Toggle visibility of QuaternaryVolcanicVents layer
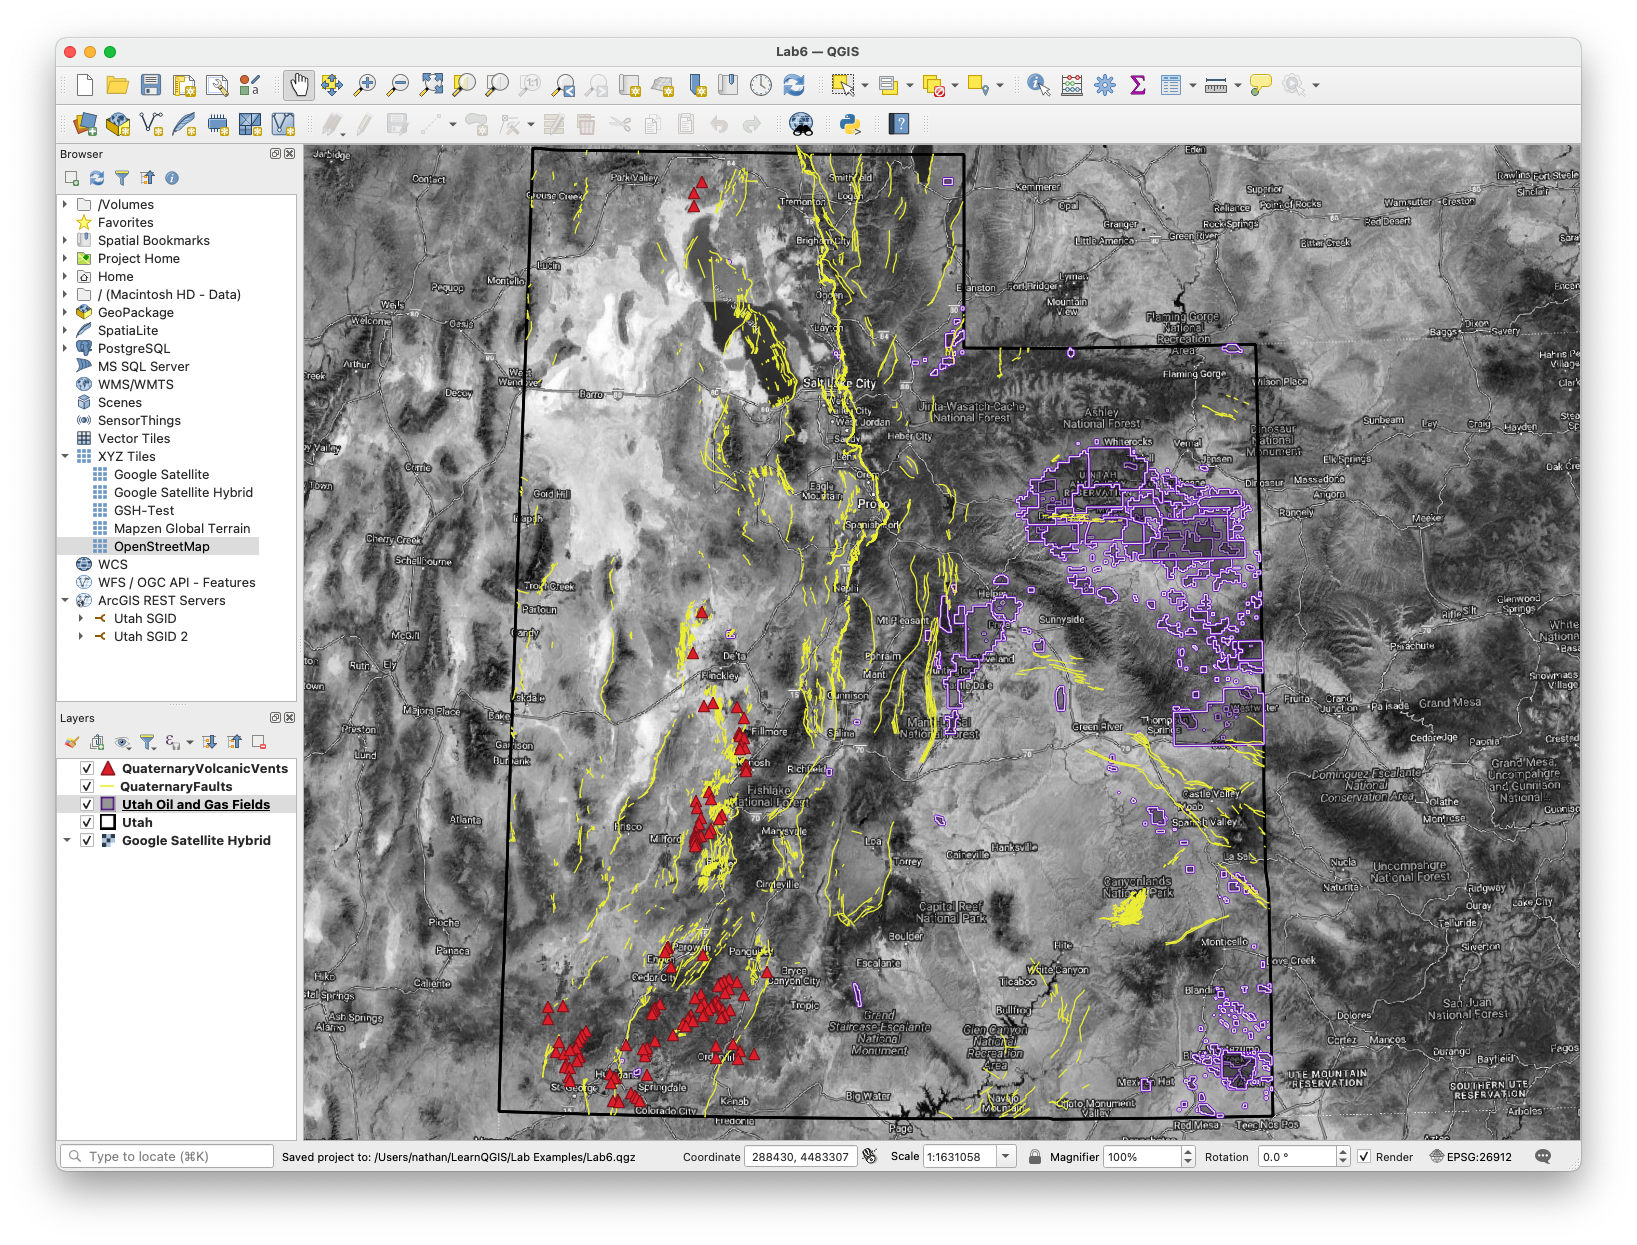1637x1245 pixels. click(x=87, y=768)
